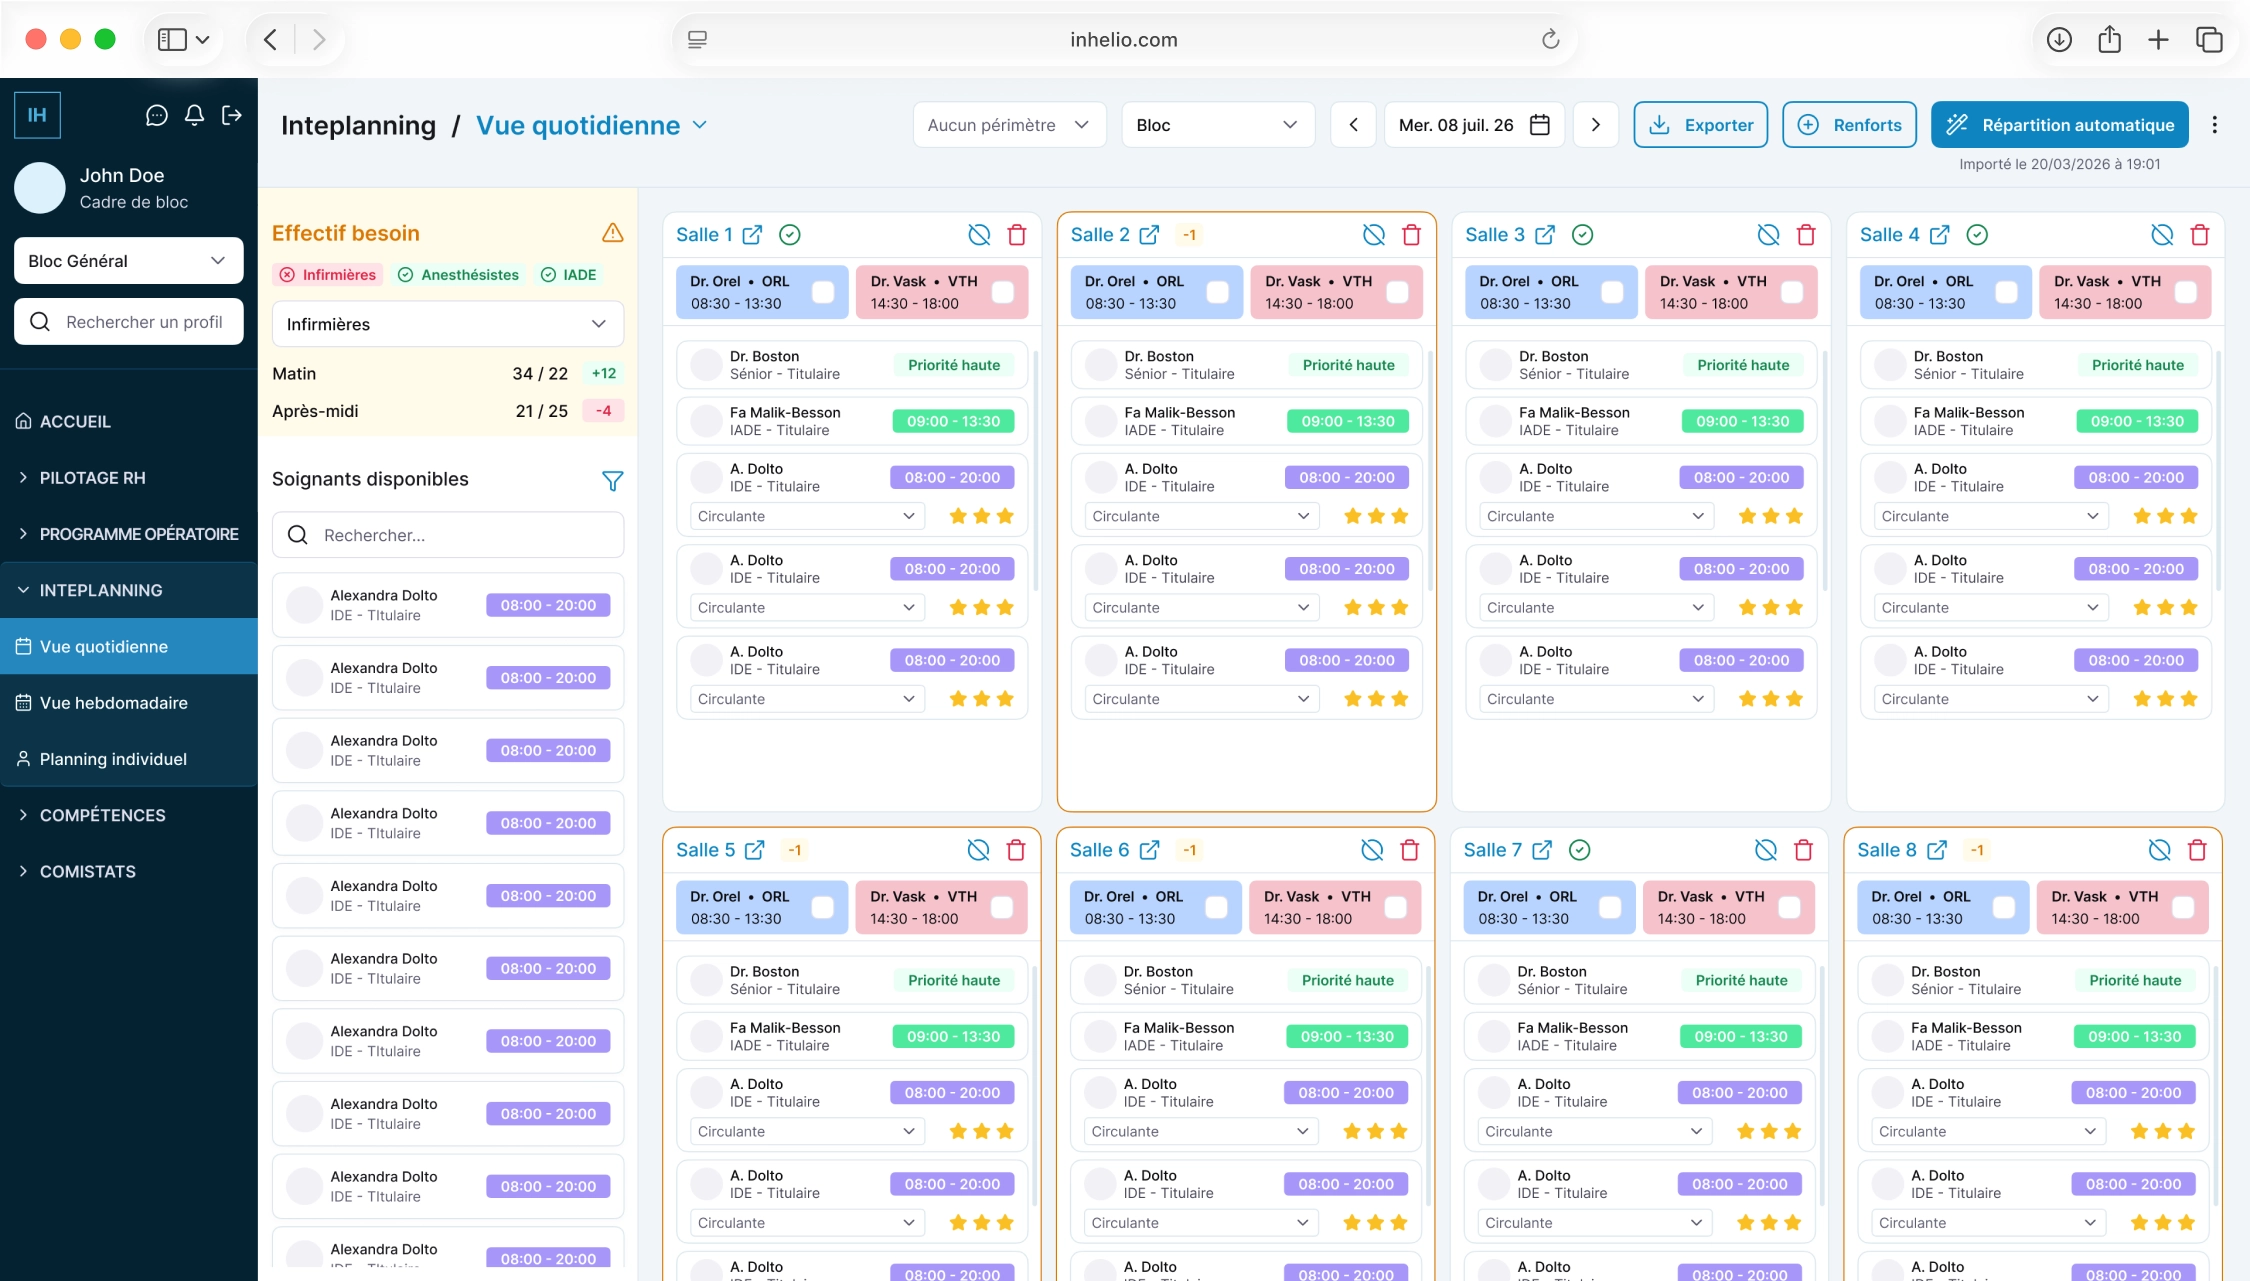The image size is (2250, 1281).
Task: Click Salle 8 hide/disable icon
Action: tap(2159, 850)
